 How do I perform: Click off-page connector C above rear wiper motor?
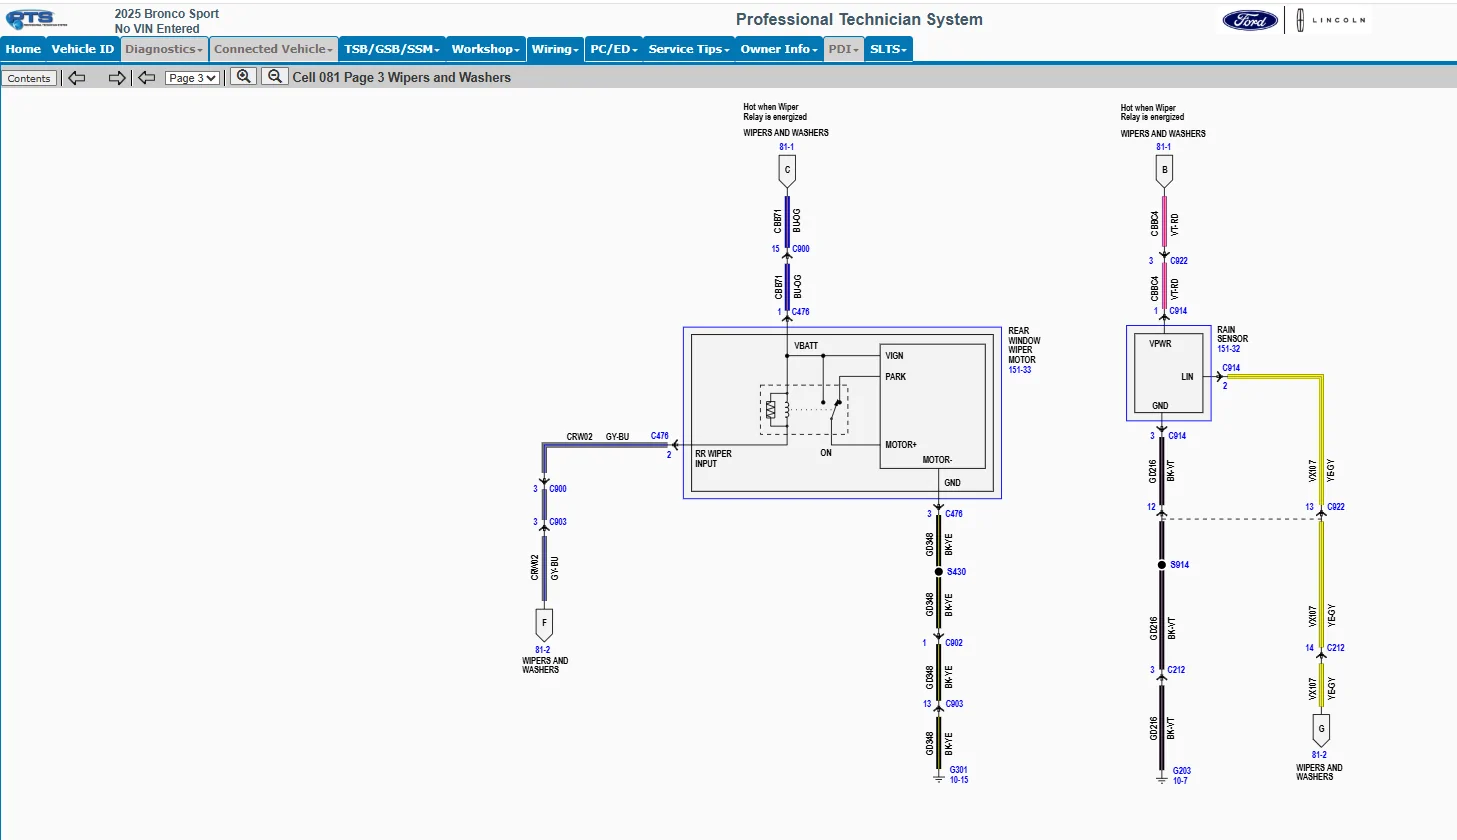tap(787, 171)
